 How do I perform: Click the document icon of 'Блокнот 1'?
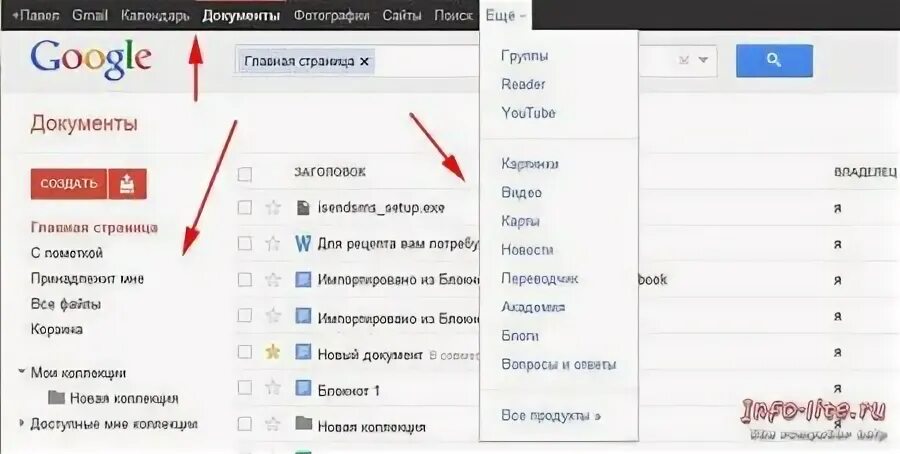point(303,388)
